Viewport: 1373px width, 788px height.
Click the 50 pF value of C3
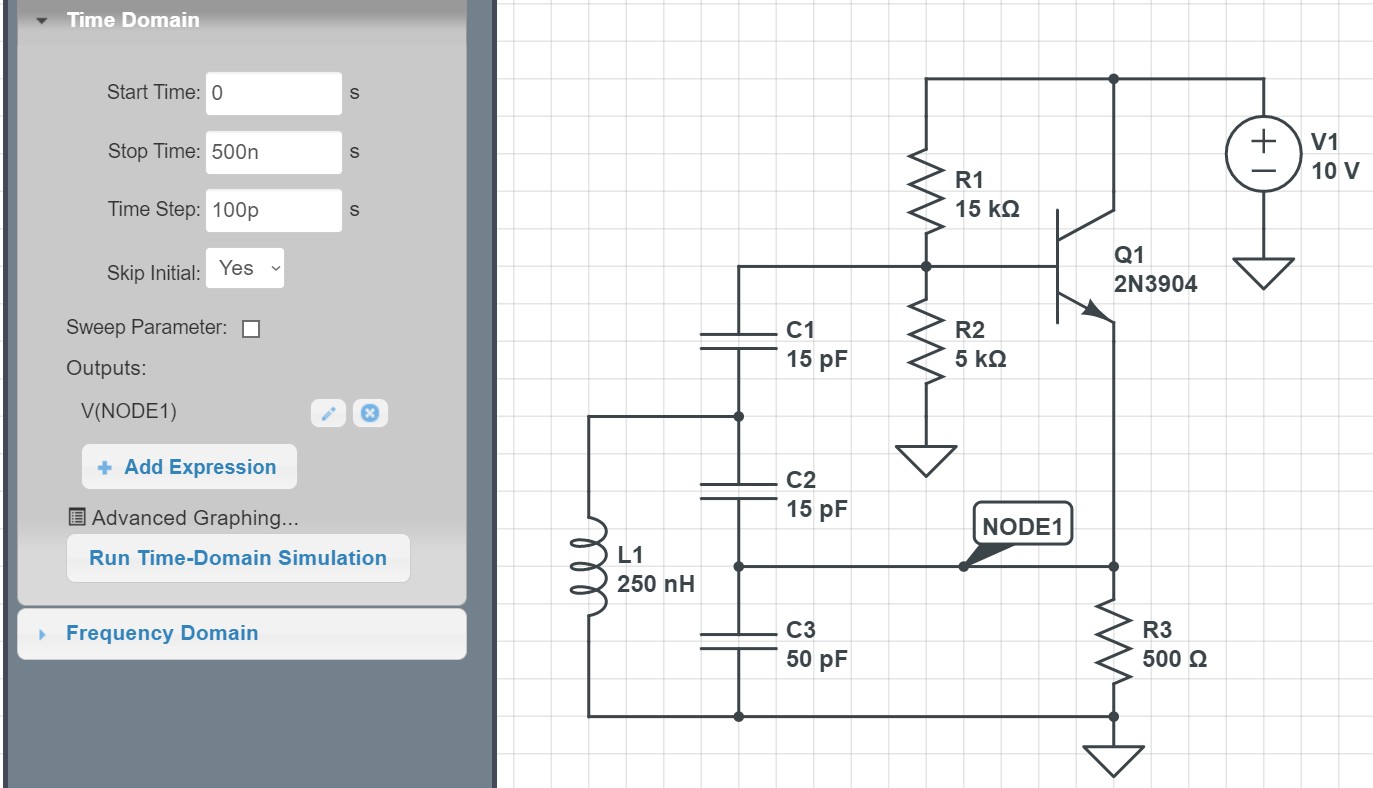pyautogui.click(x=817, y=659)
